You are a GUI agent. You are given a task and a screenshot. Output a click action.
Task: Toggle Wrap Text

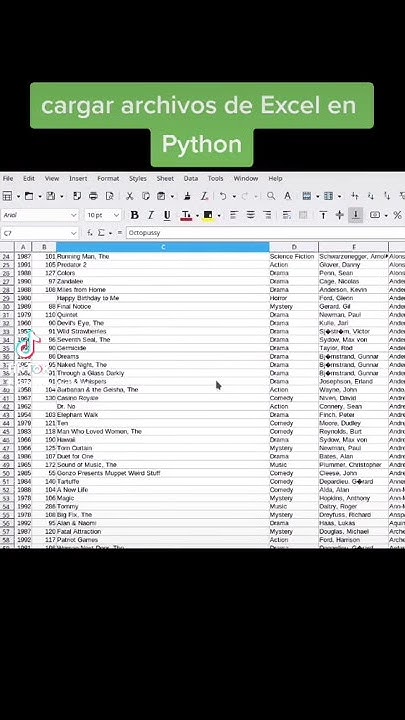coord(287,215)
